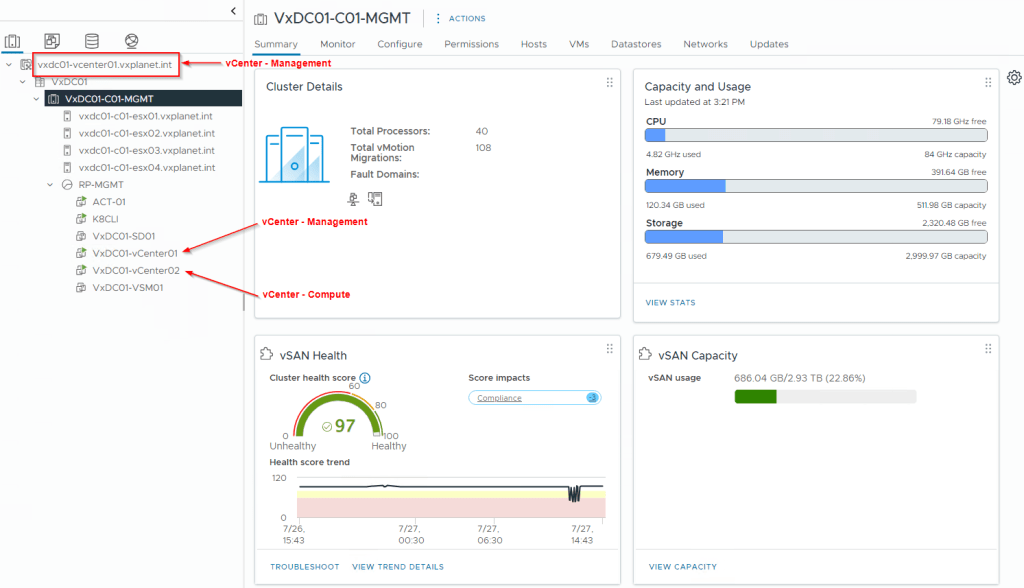Open the Hosts tab
Image resolution: width=1024 pixels, height=588 pixels.
(534, 44)
